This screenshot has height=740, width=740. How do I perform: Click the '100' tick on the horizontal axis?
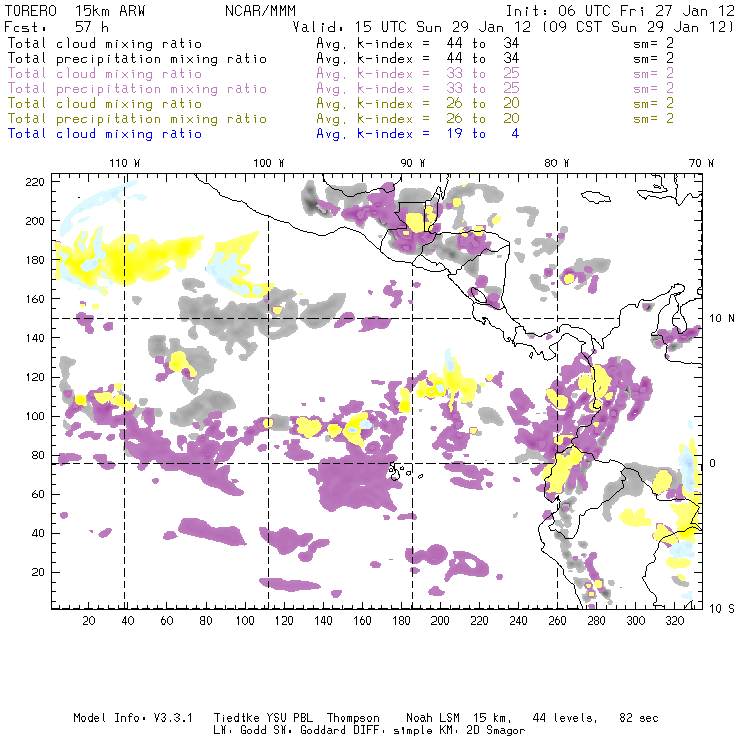[x=245, y=621]
